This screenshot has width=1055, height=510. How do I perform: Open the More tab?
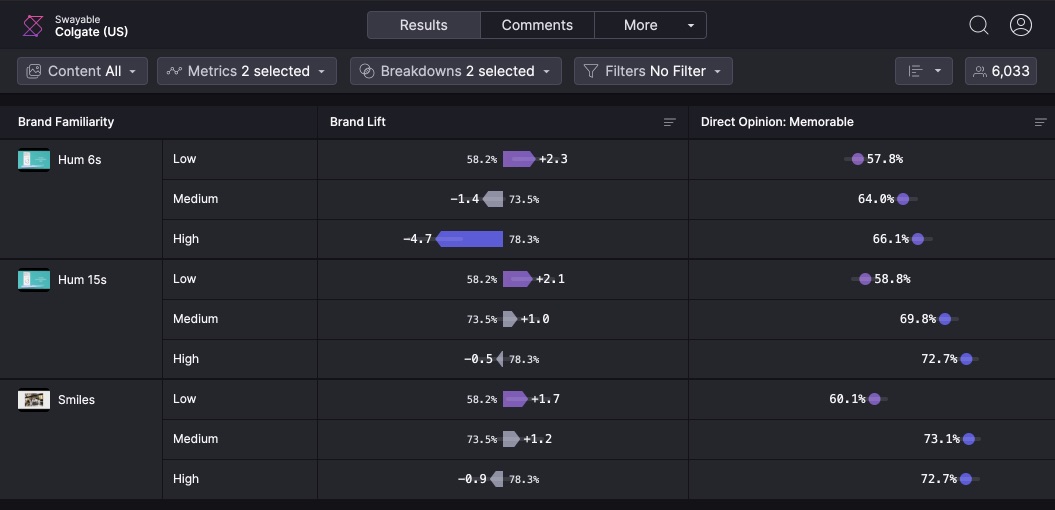(640, 25)
